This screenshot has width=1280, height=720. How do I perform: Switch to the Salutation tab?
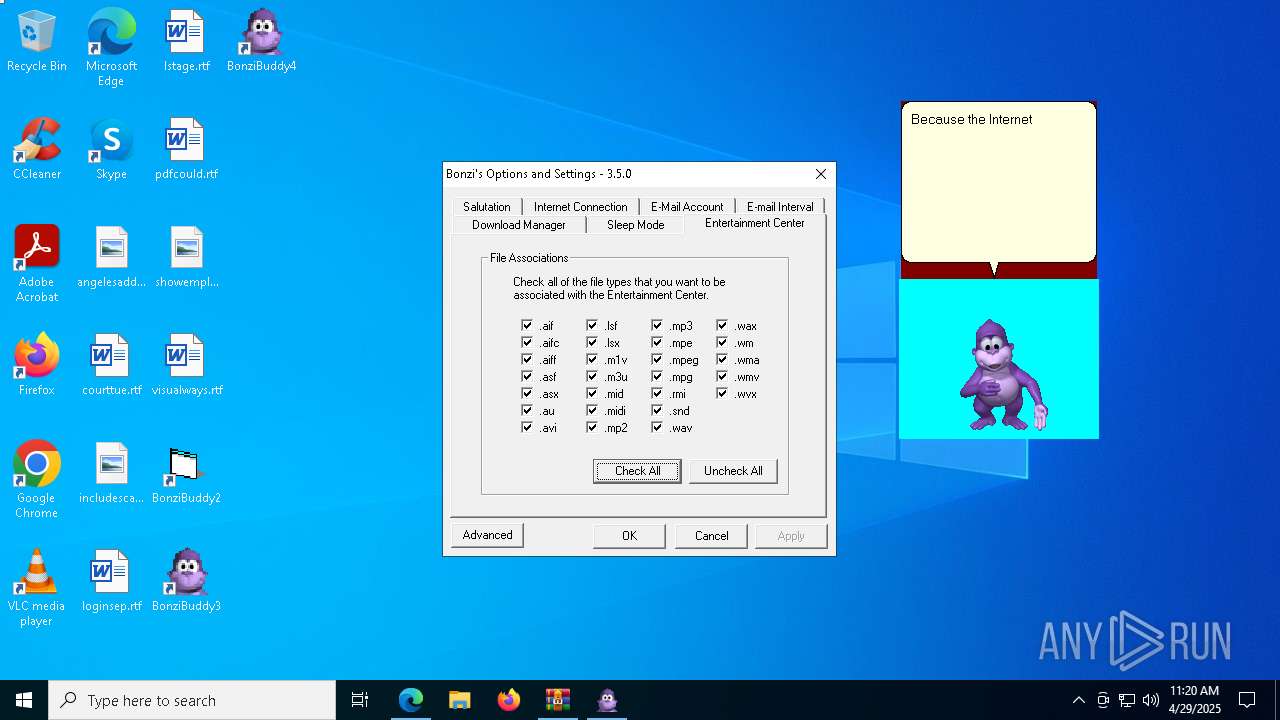(487, 207)
